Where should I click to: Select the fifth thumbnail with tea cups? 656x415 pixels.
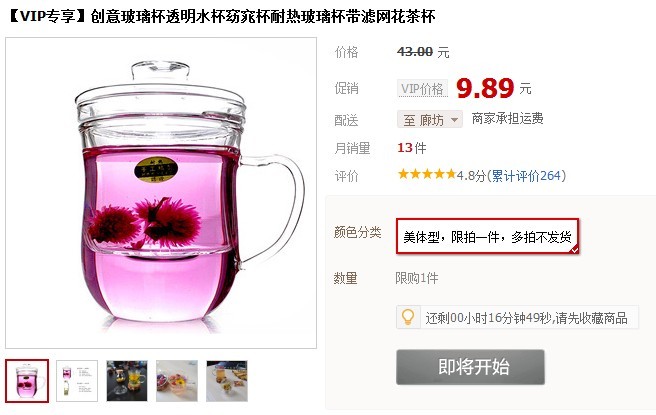(x=227, y=381)
